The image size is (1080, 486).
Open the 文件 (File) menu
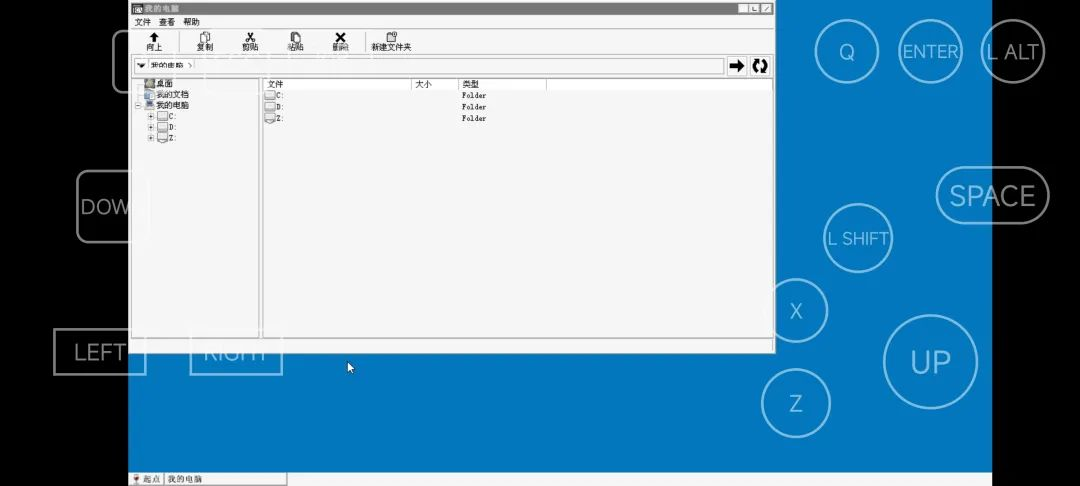(143, 22)
